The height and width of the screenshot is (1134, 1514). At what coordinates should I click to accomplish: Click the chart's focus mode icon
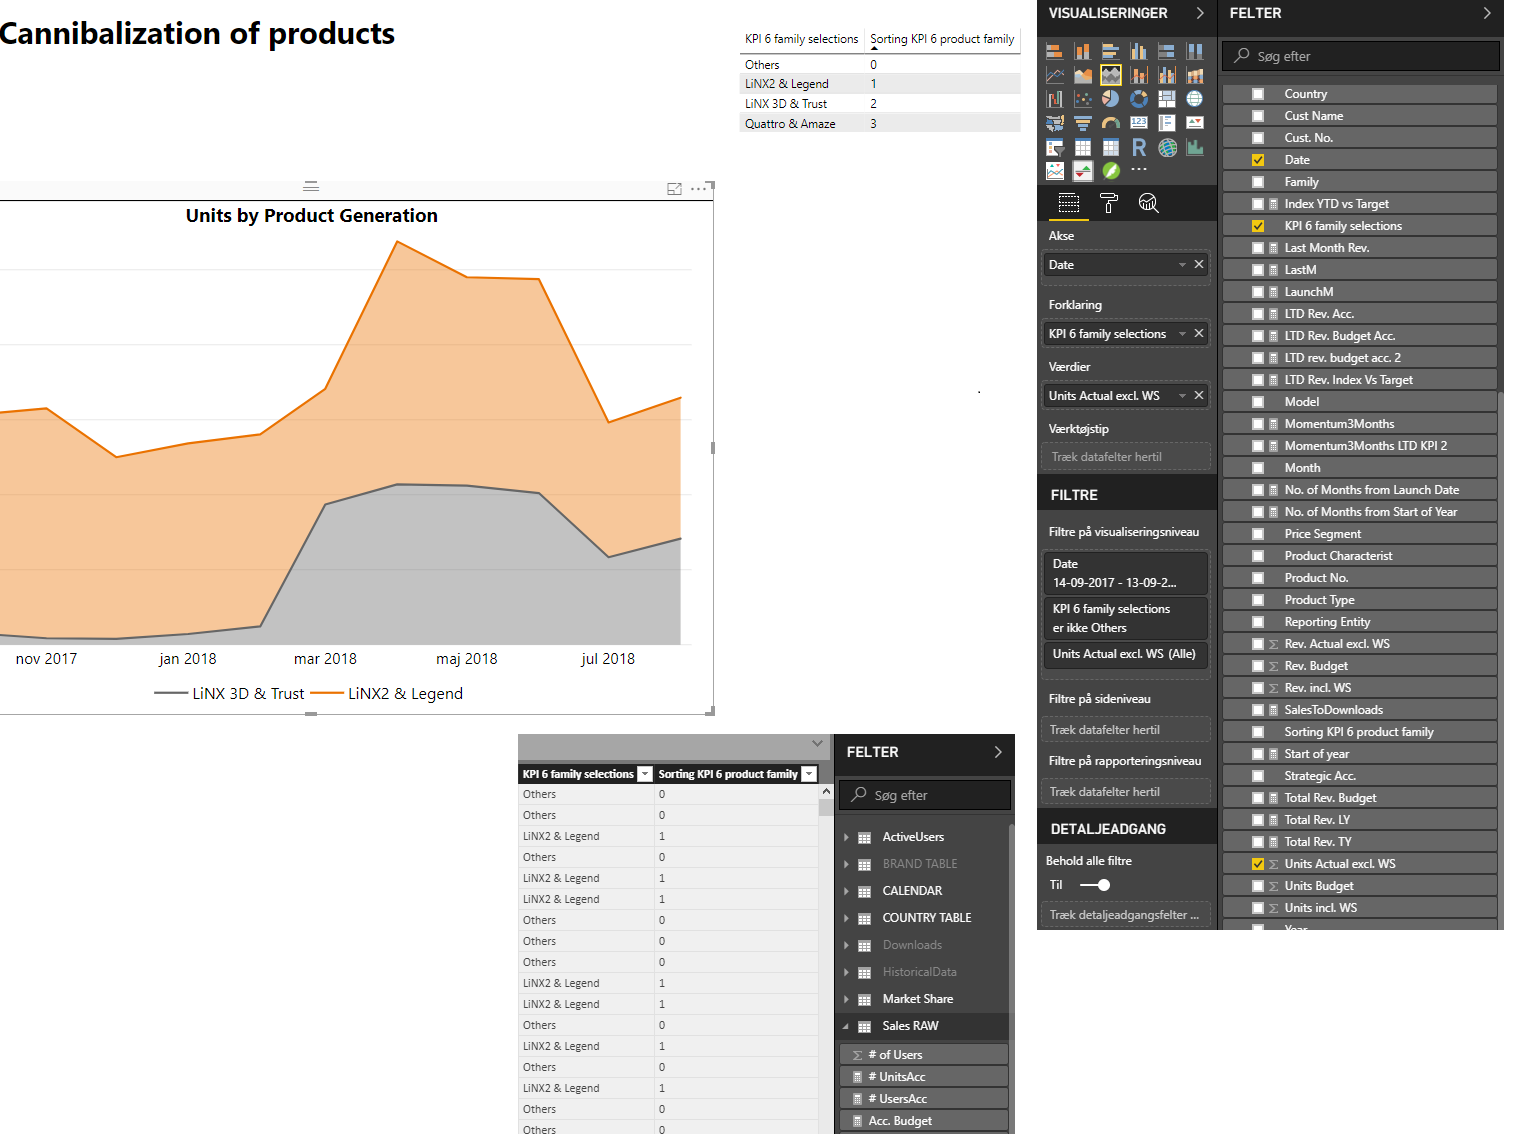(x=674, y=189)
